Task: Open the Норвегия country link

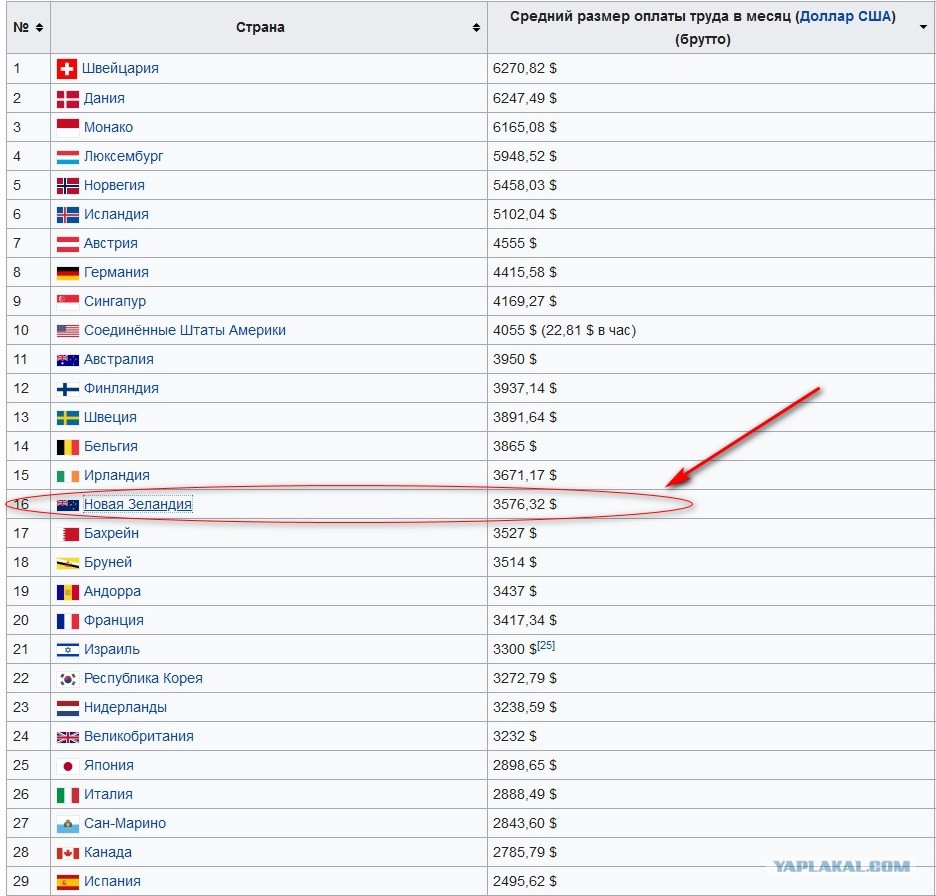Action: pos(114,185)
